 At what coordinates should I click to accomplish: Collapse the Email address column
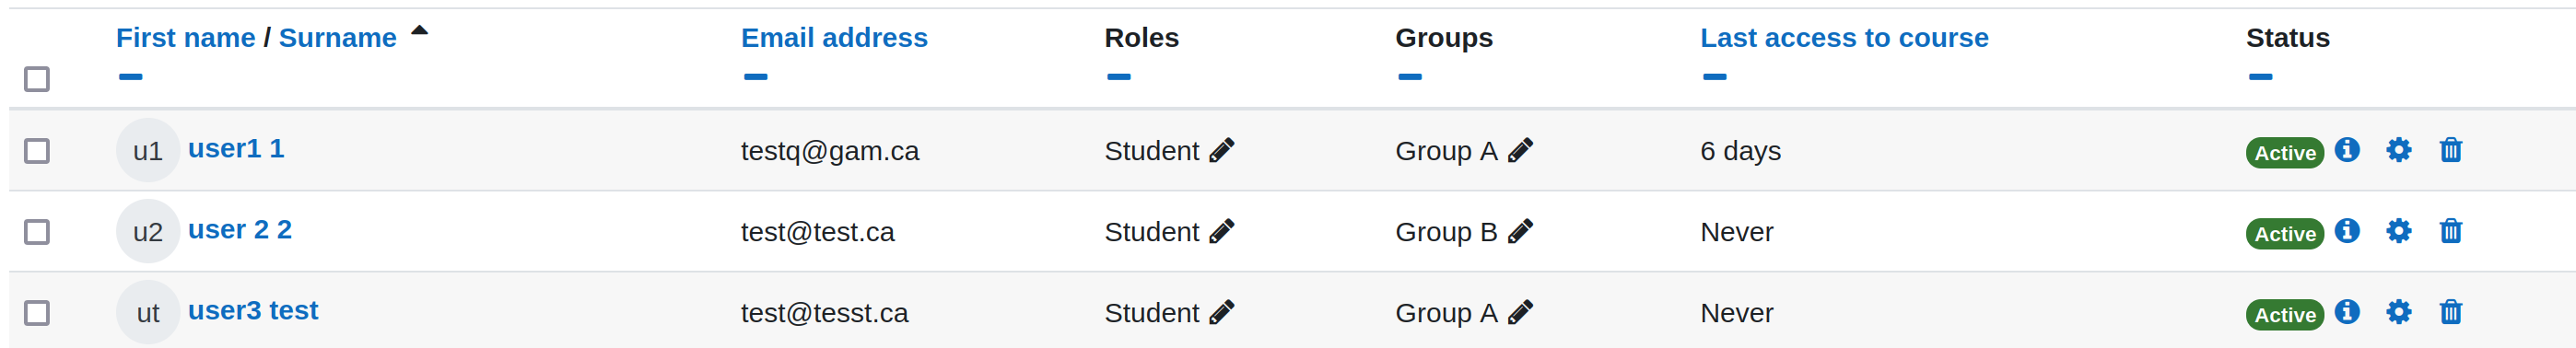click(x=756, y=77)
